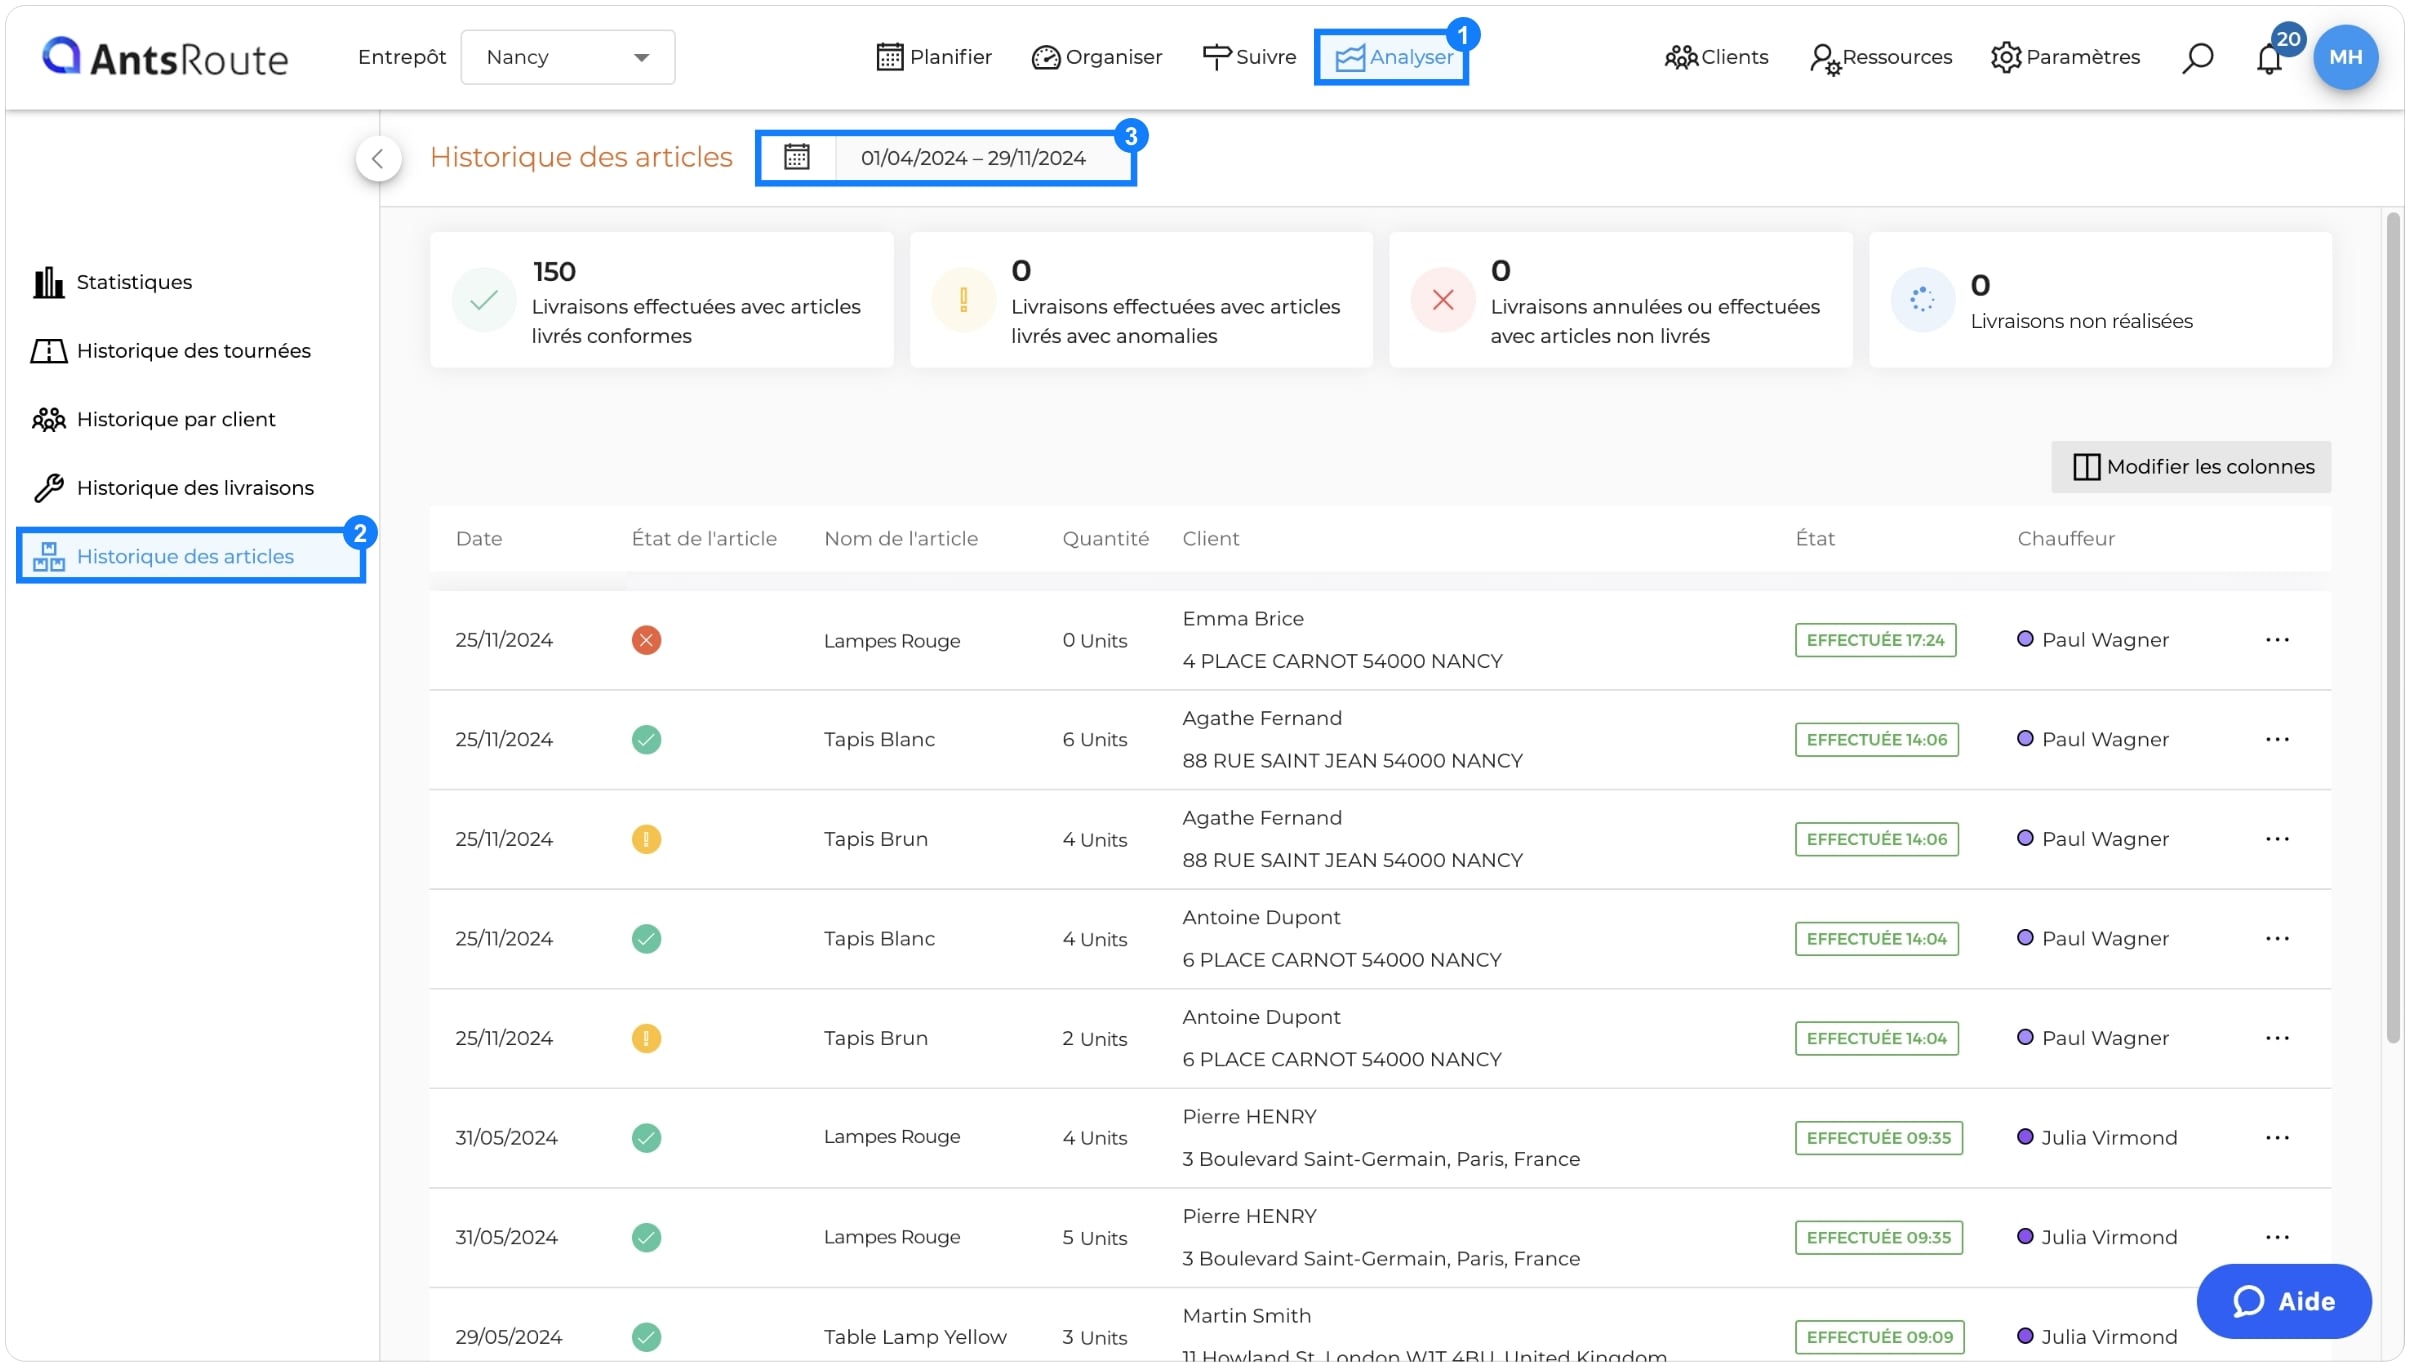
Task: Open the MH user avatar menu
Action: [x=2345, y=57]
